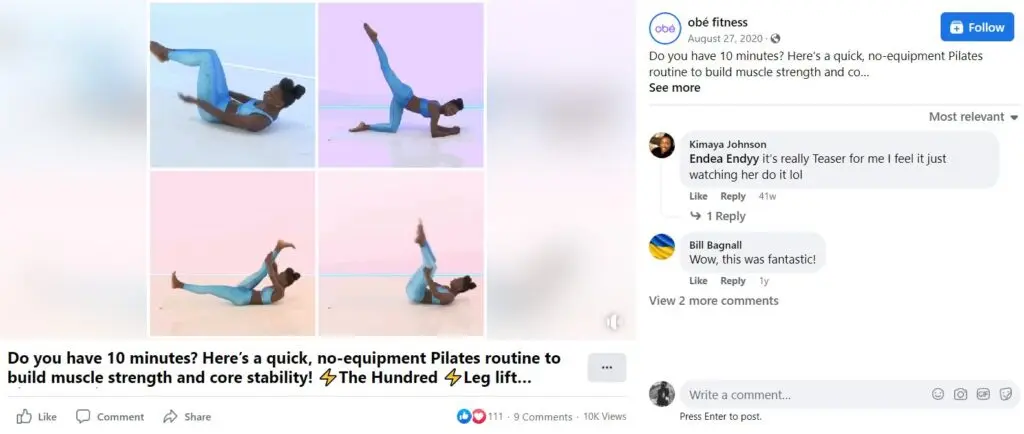This screenshot has height=434, width=1024.
Task: Open the Comment speech bubble icon
Action: click(x=83, y=416)
